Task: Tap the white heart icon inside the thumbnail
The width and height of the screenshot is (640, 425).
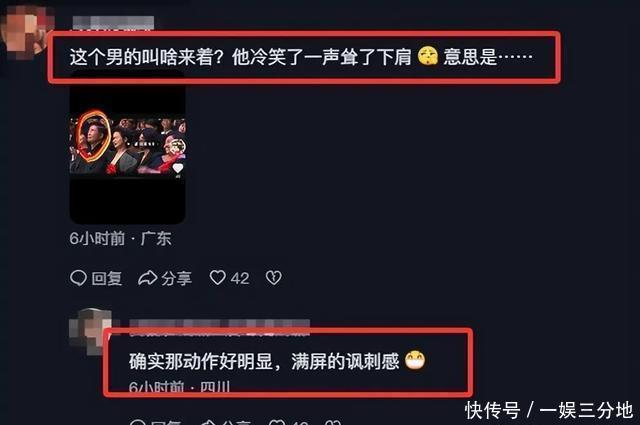Action: click(x=178, y=168)
